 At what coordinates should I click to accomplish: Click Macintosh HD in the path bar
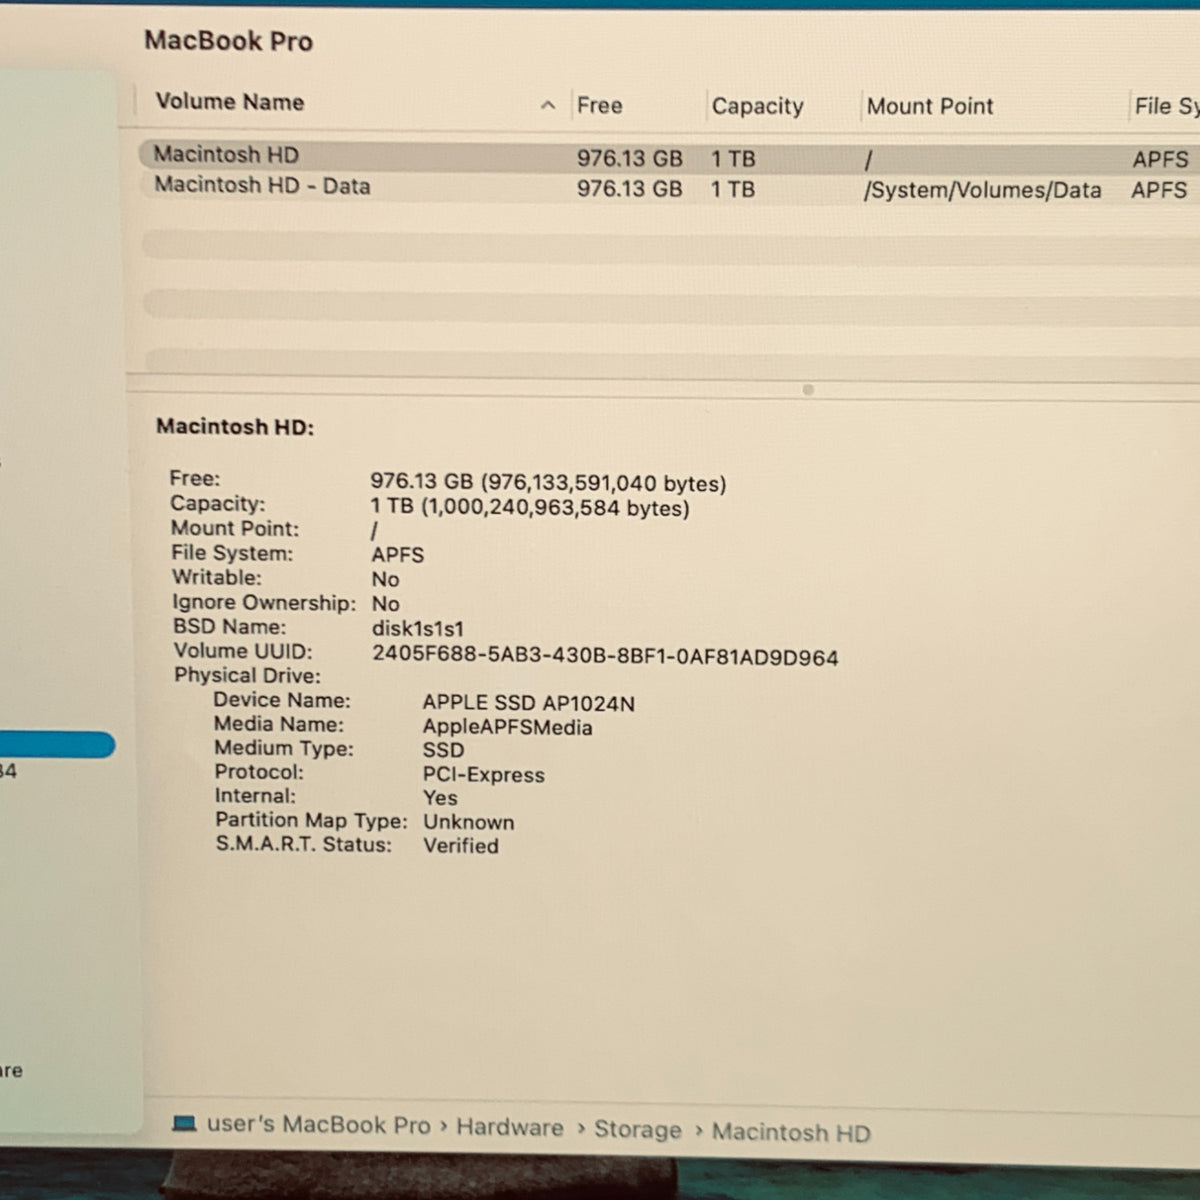point(790,1133)
